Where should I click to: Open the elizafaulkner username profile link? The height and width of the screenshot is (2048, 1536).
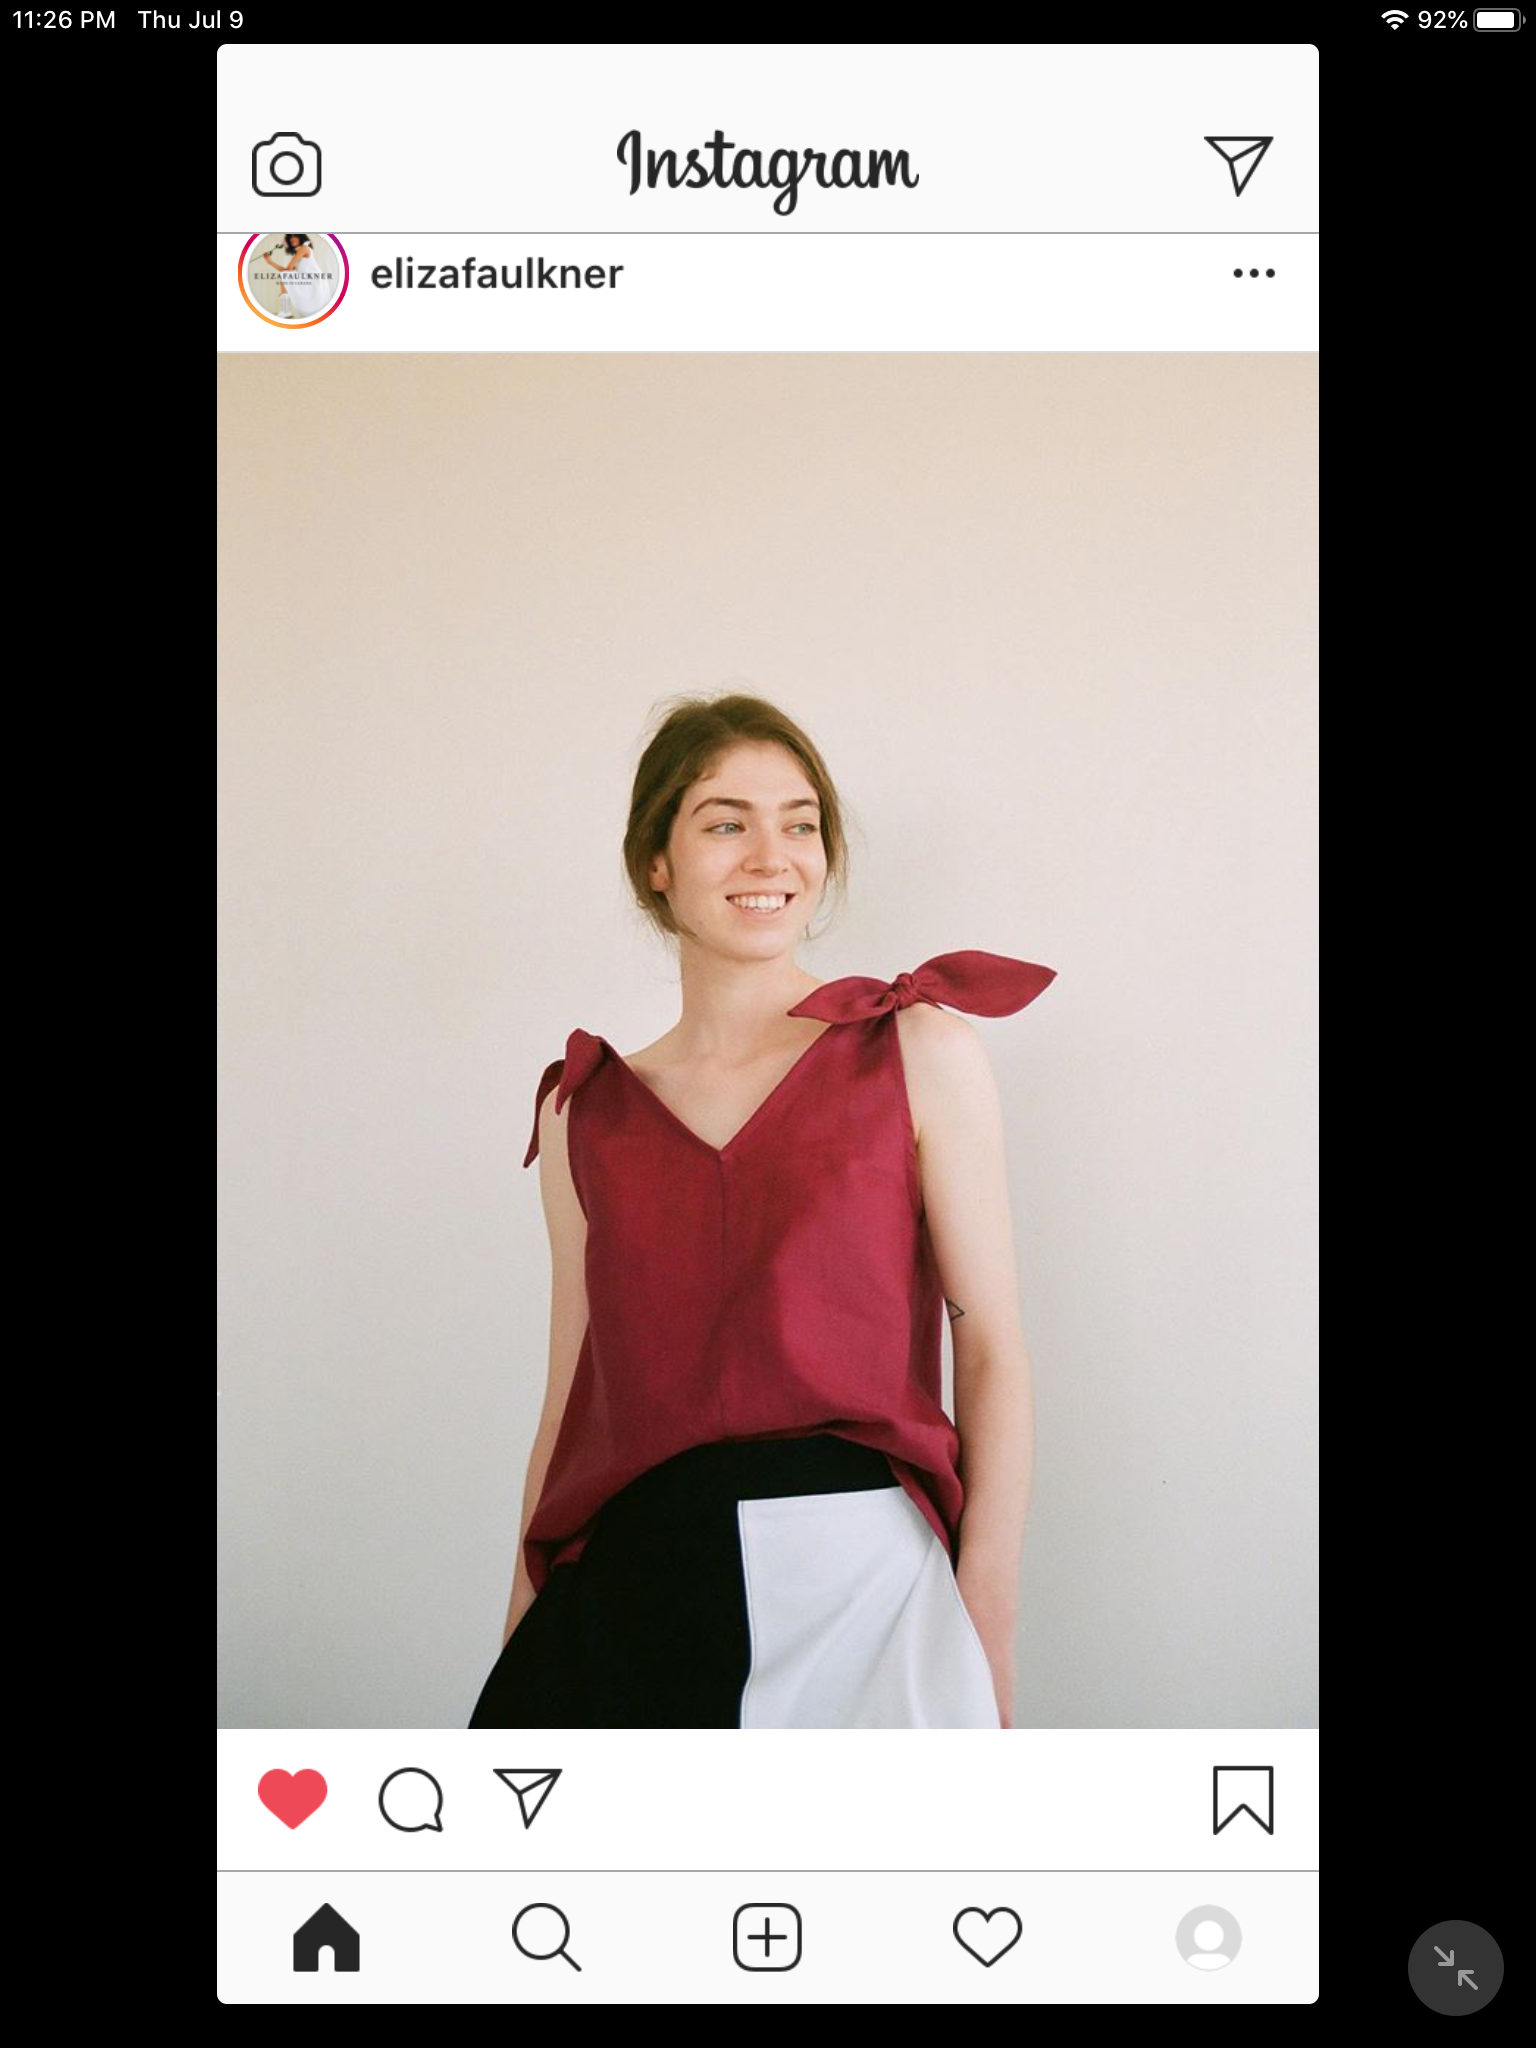[497, 274]
